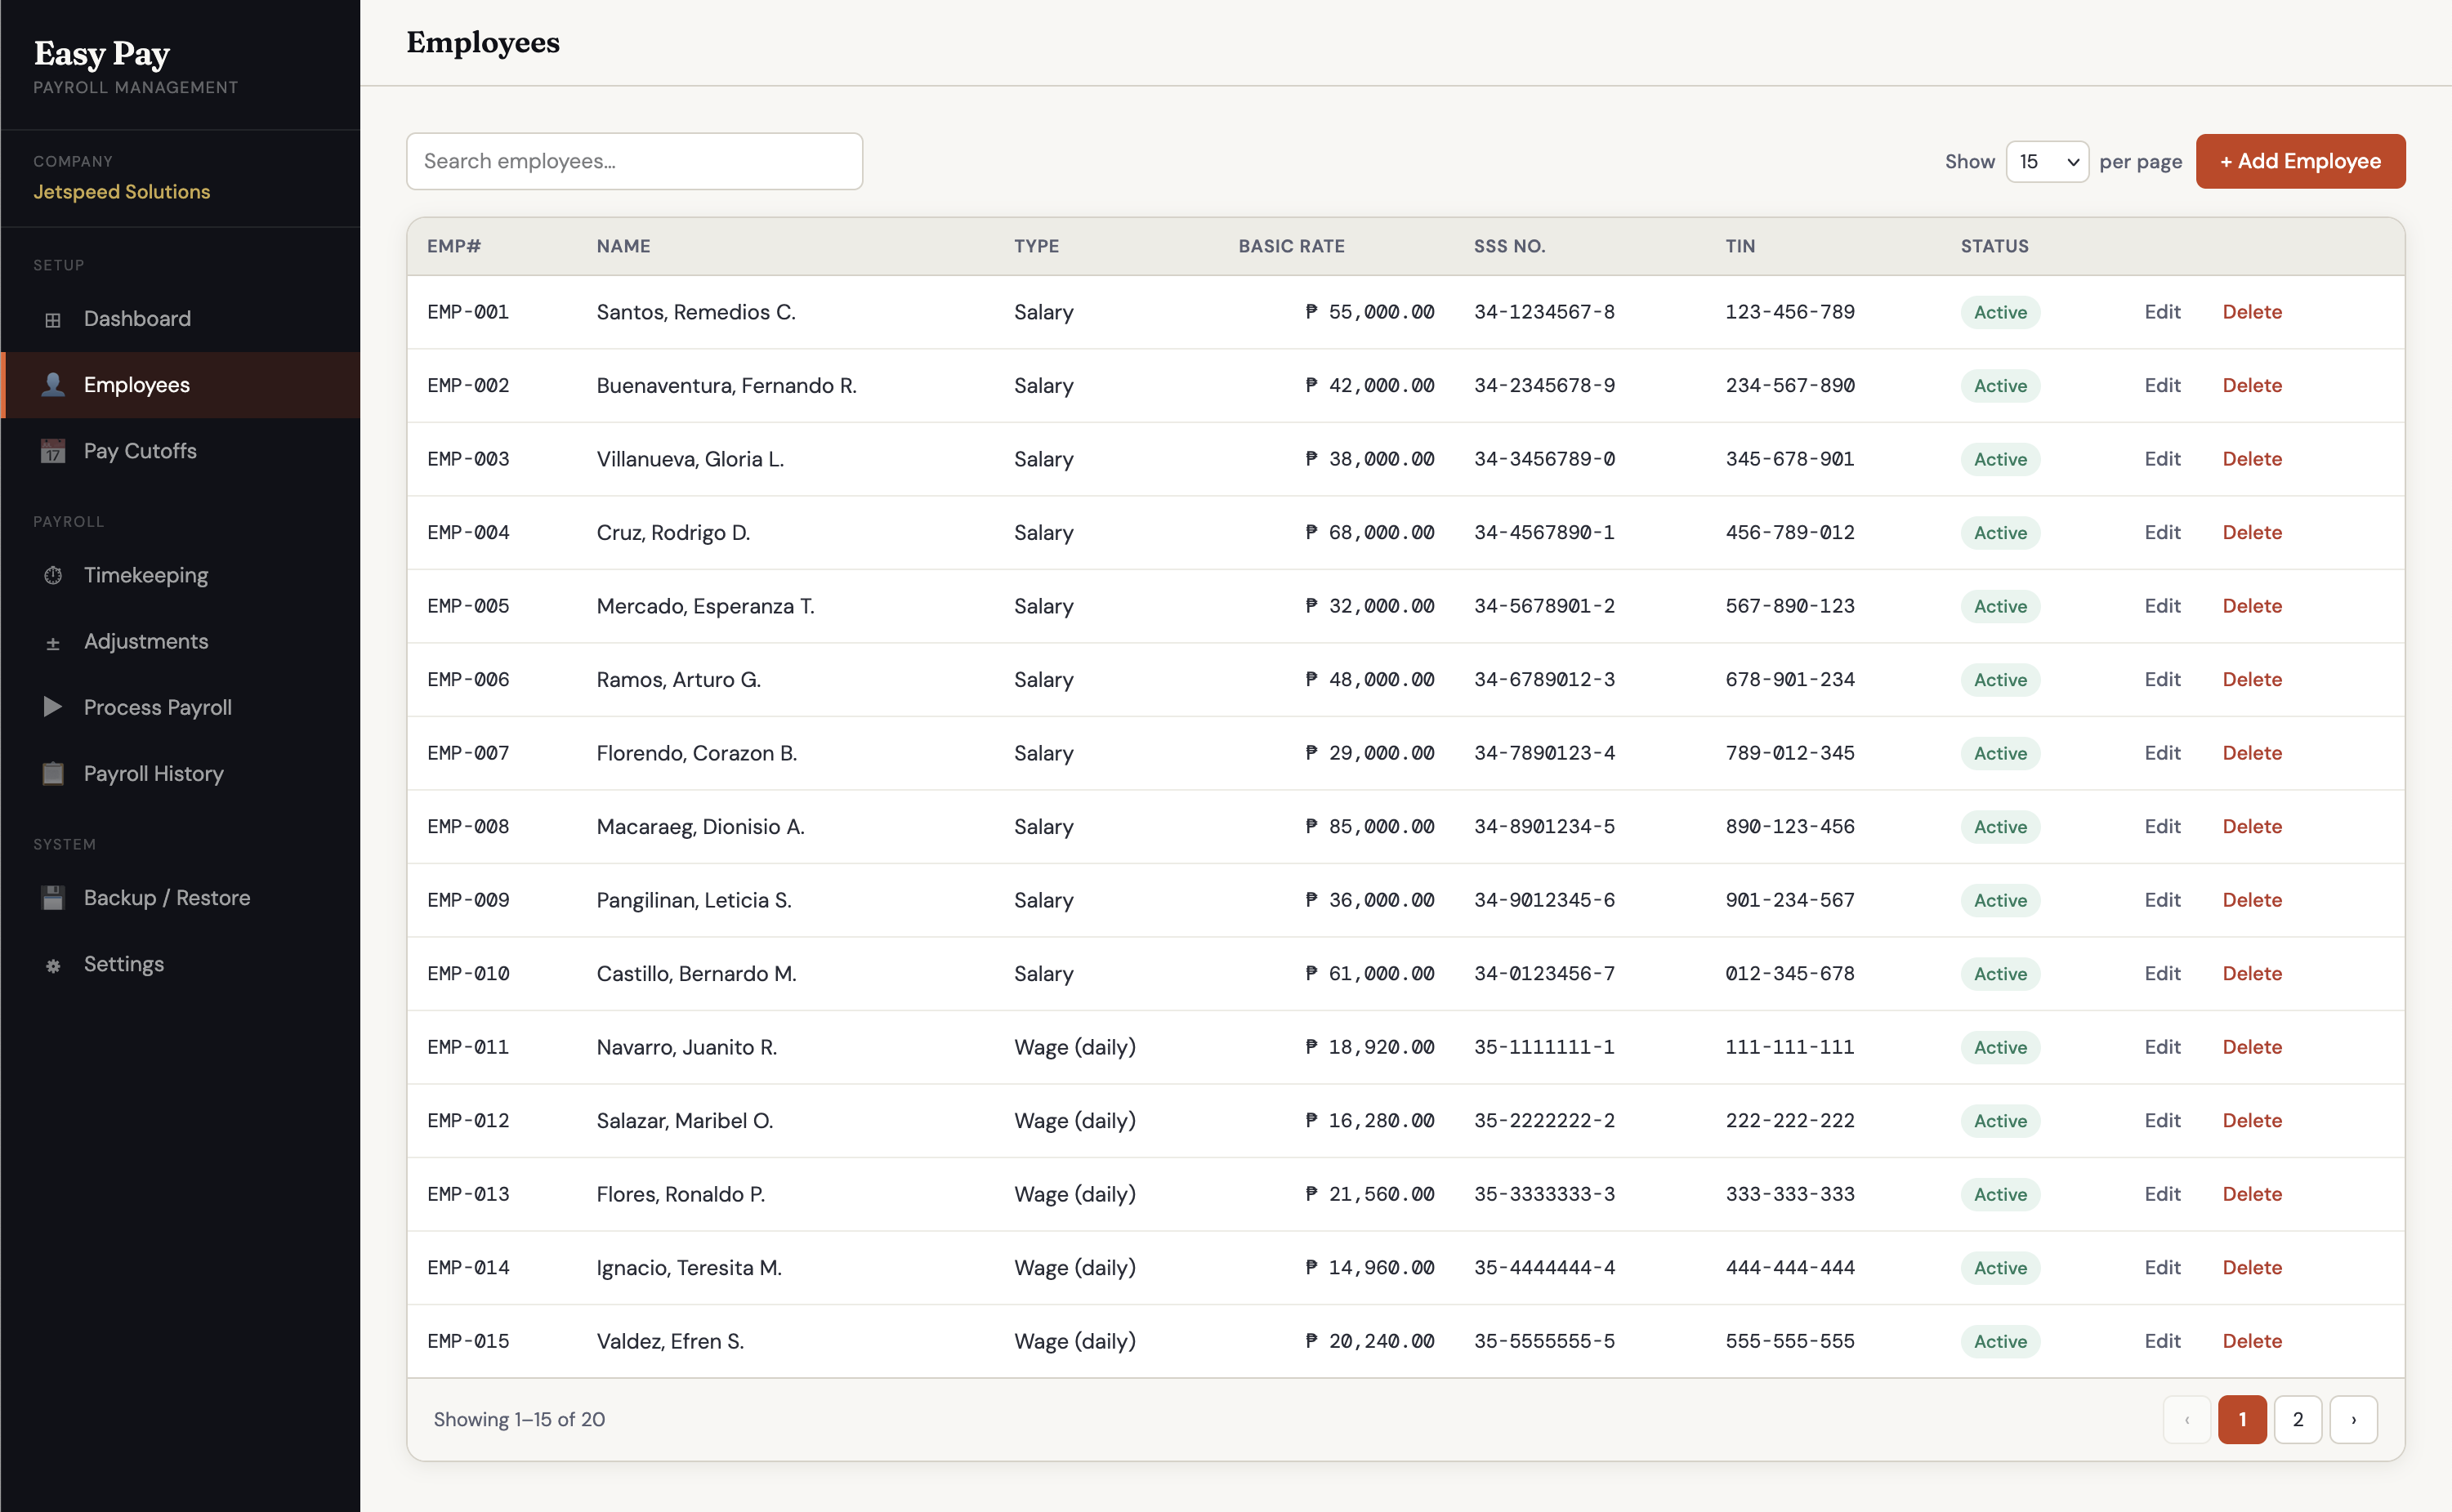This screenshot has width=2452, height=1512.
Task: Click Active status badge for EMP-008
Action: tap(2000, 827)
